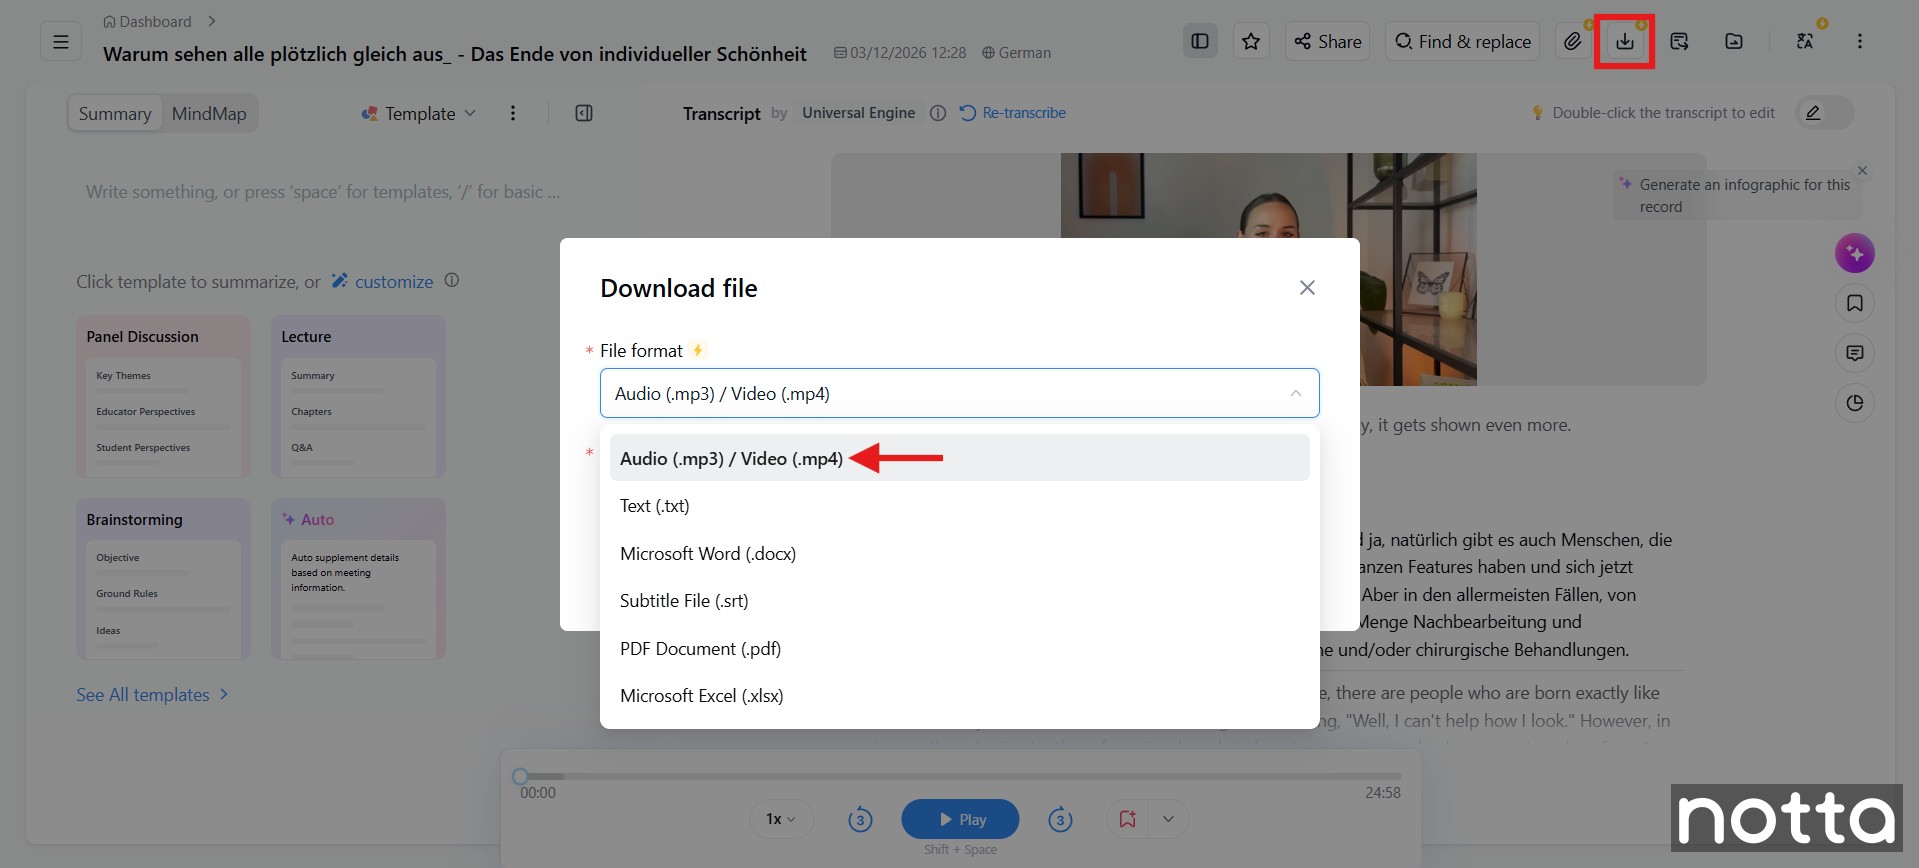Open the attachment paperclip icon
Screen dimensions: 1919x868
click(x=1573, y=41)
